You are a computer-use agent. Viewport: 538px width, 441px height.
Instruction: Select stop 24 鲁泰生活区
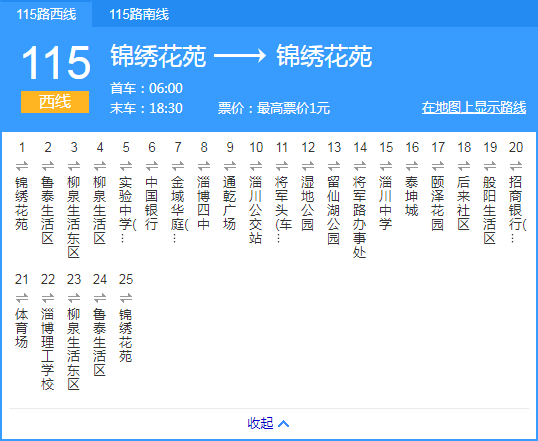(x=100, y=342)
